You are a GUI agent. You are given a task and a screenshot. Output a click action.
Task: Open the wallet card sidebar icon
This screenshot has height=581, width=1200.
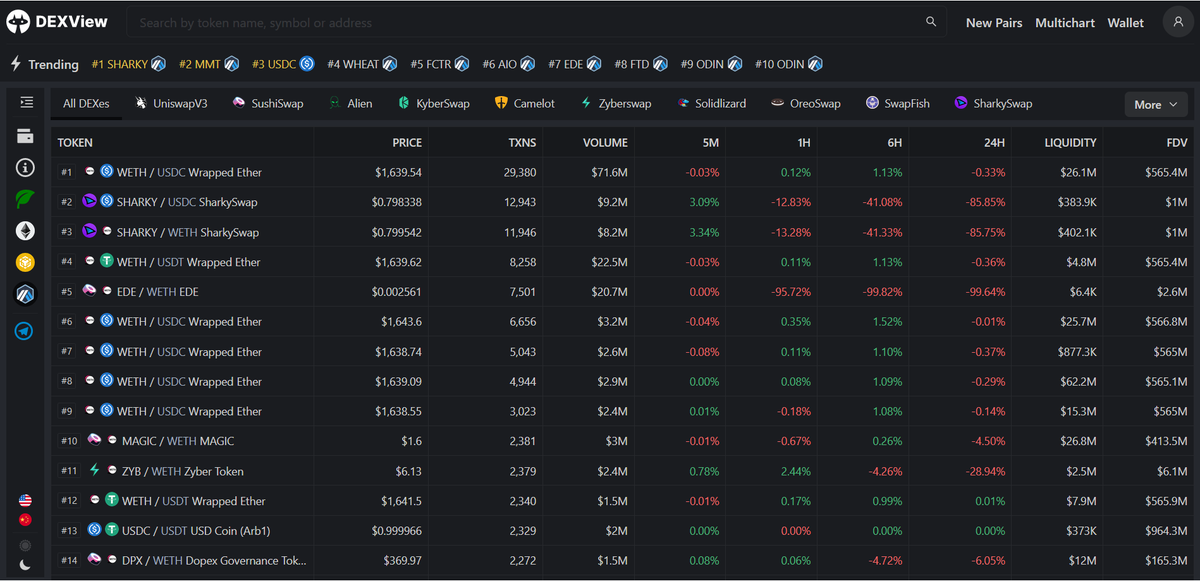pos(25,136)
